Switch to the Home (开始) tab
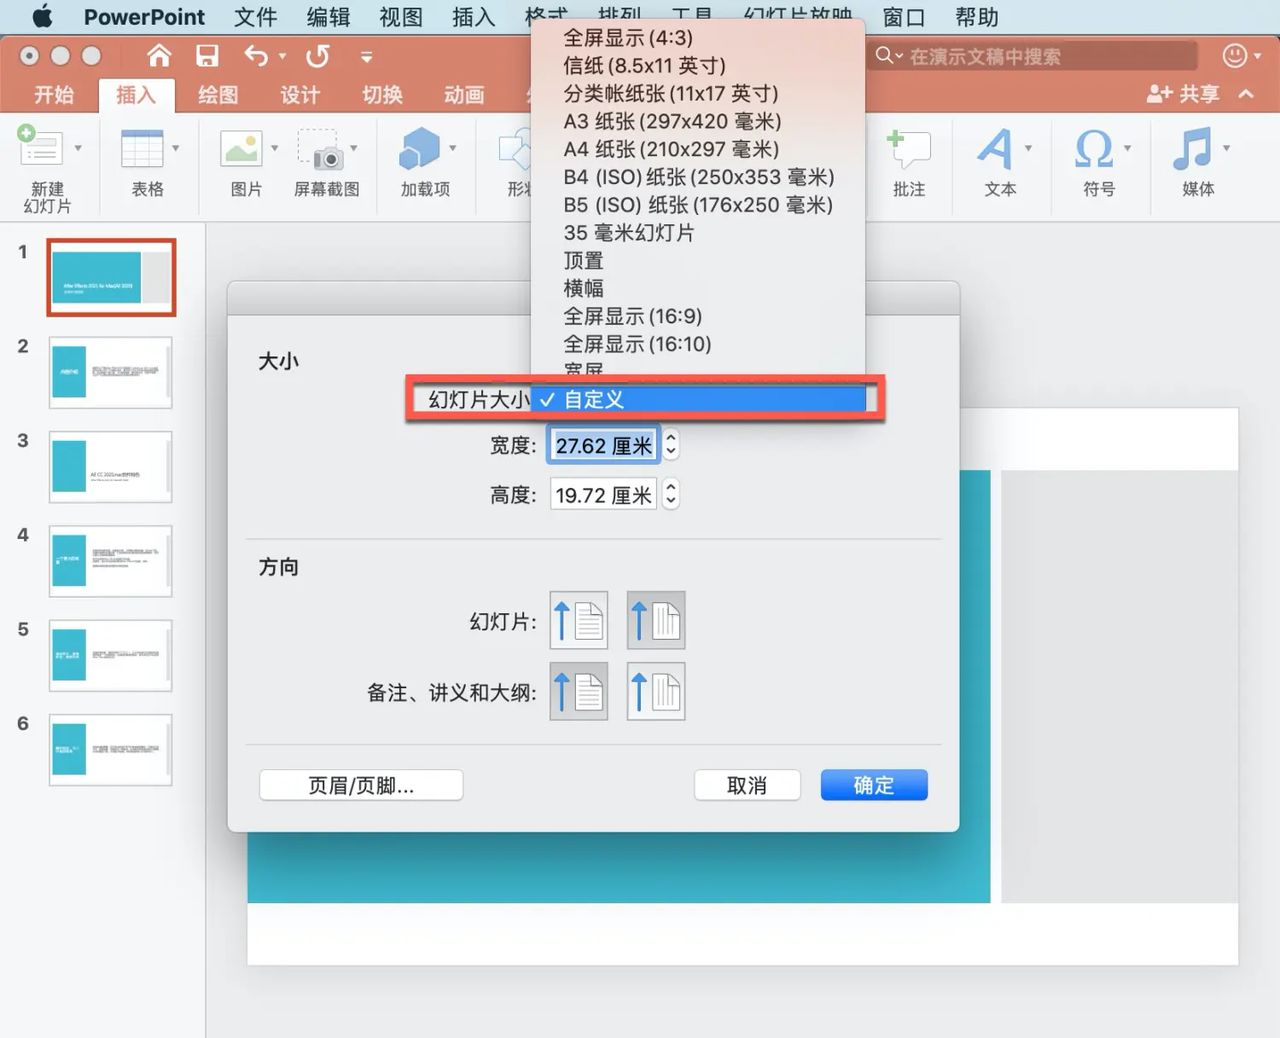The height and width of the screenshot is (1038, 1280). [x=54, y=95]
